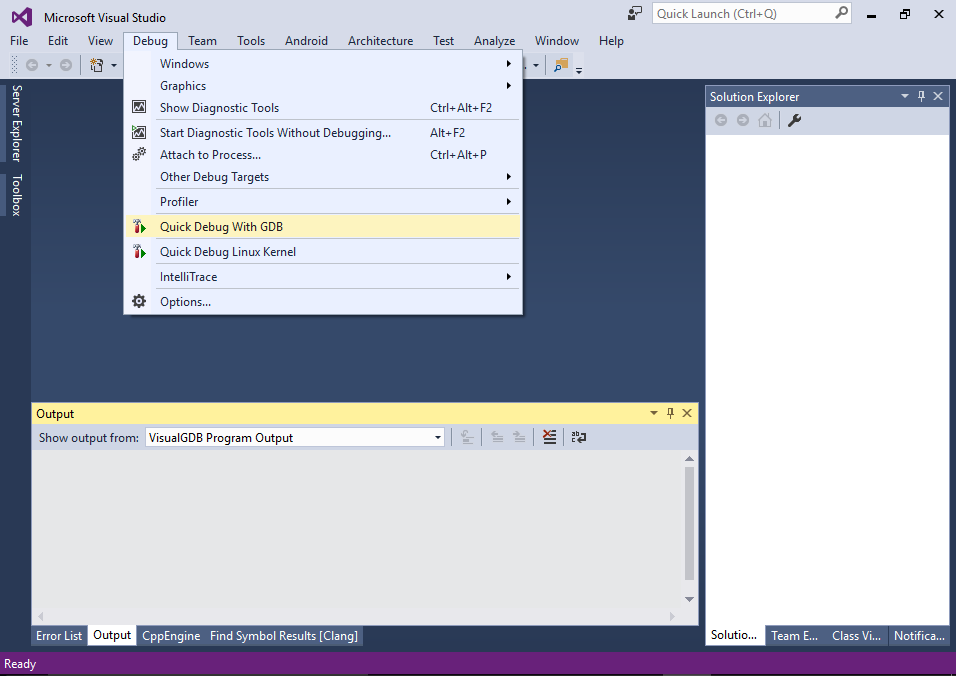The height and width of the screenshot is (676, 956).
Task: Switch to the Error List tab
Action: [59, 635]
